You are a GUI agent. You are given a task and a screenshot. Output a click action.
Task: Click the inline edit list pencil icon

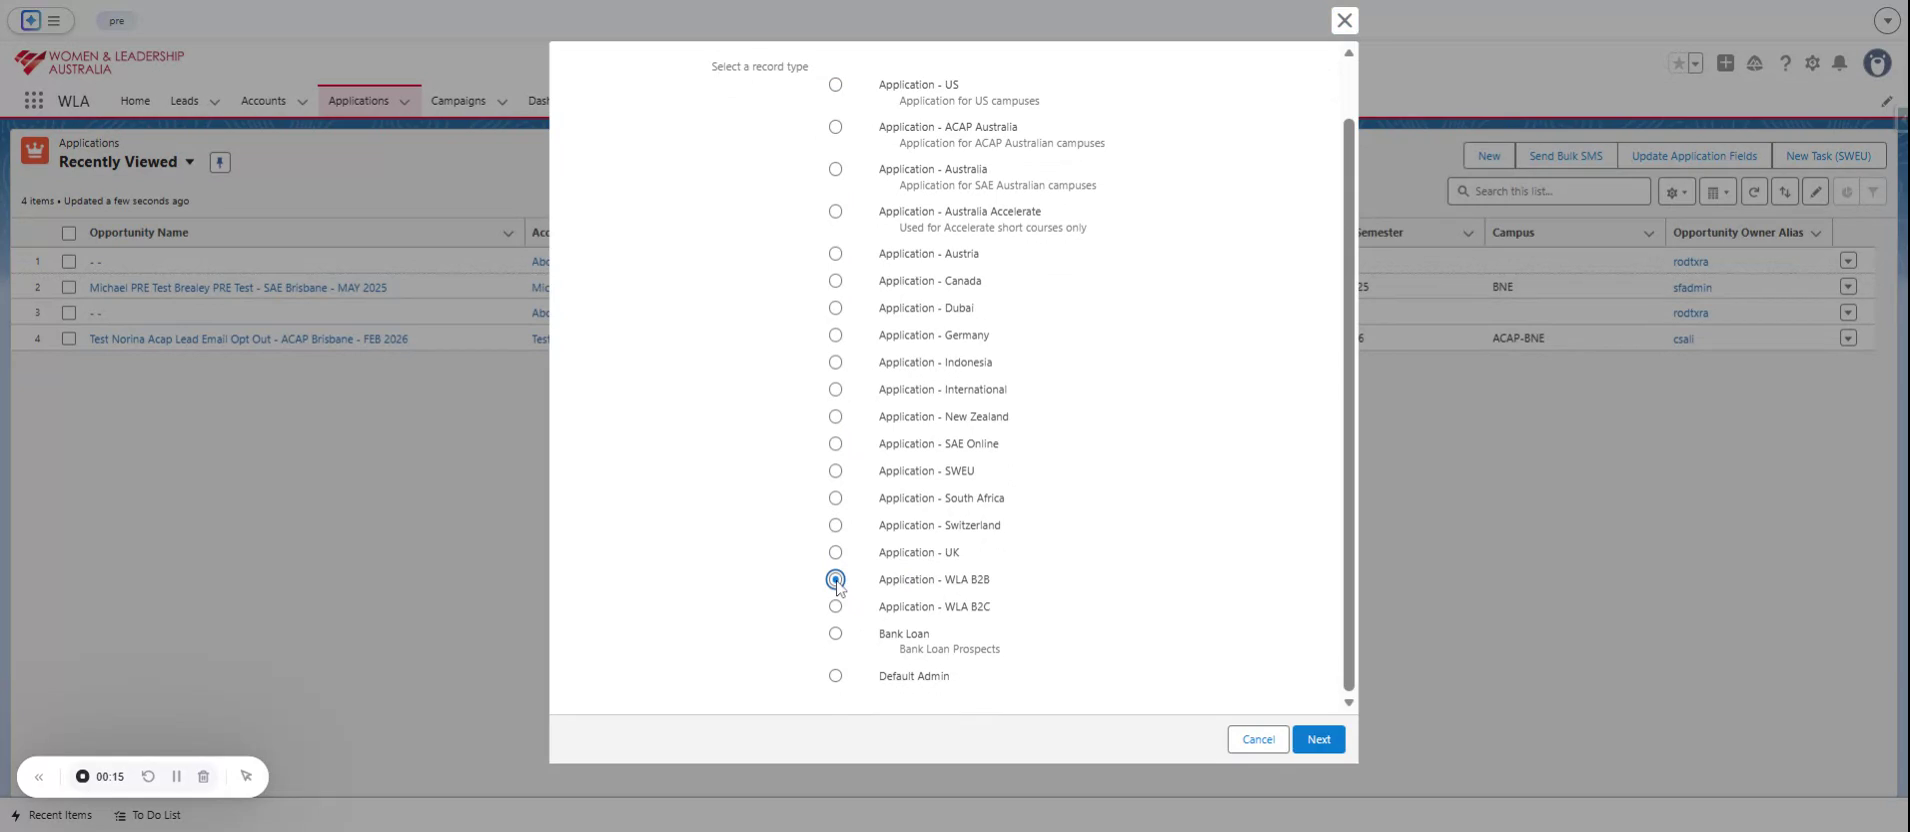1816,191
